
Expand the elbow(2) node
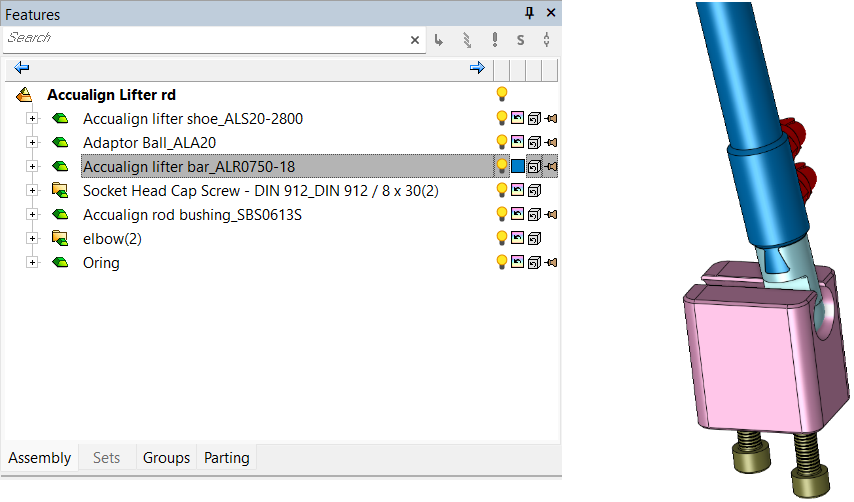click(33, 238)
